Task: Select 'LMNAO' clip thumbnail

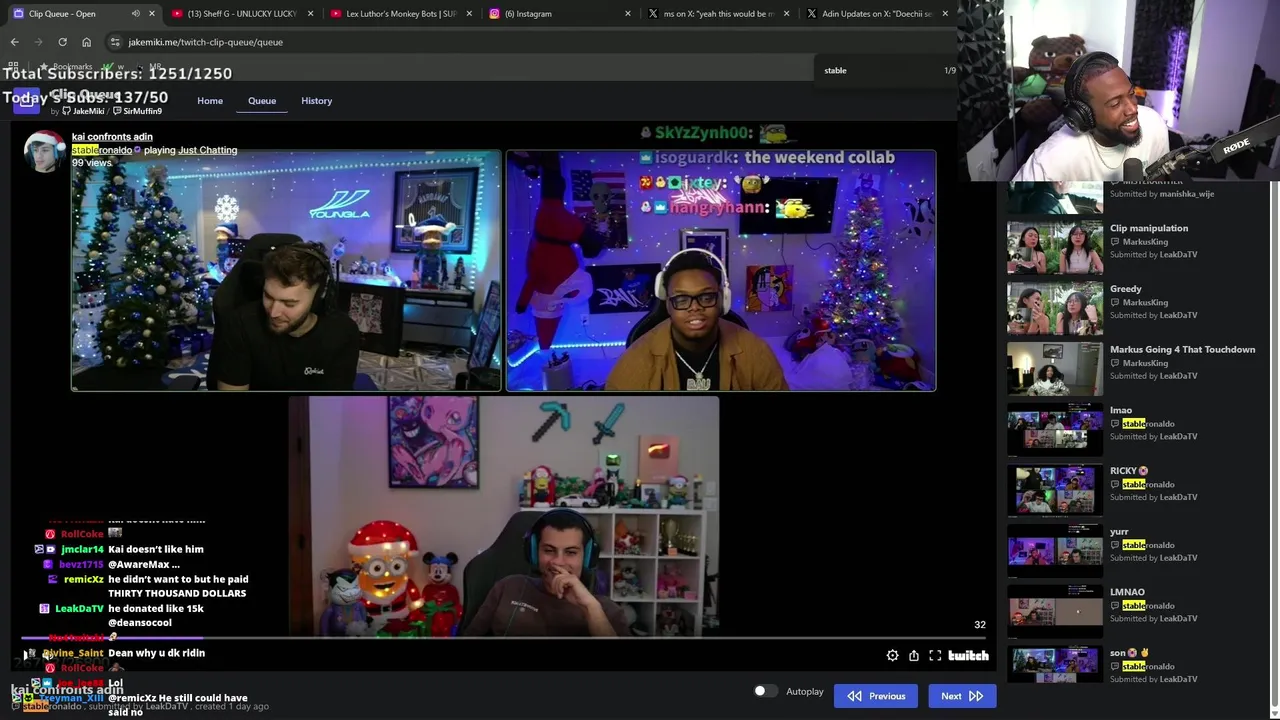Action: 1055,611
